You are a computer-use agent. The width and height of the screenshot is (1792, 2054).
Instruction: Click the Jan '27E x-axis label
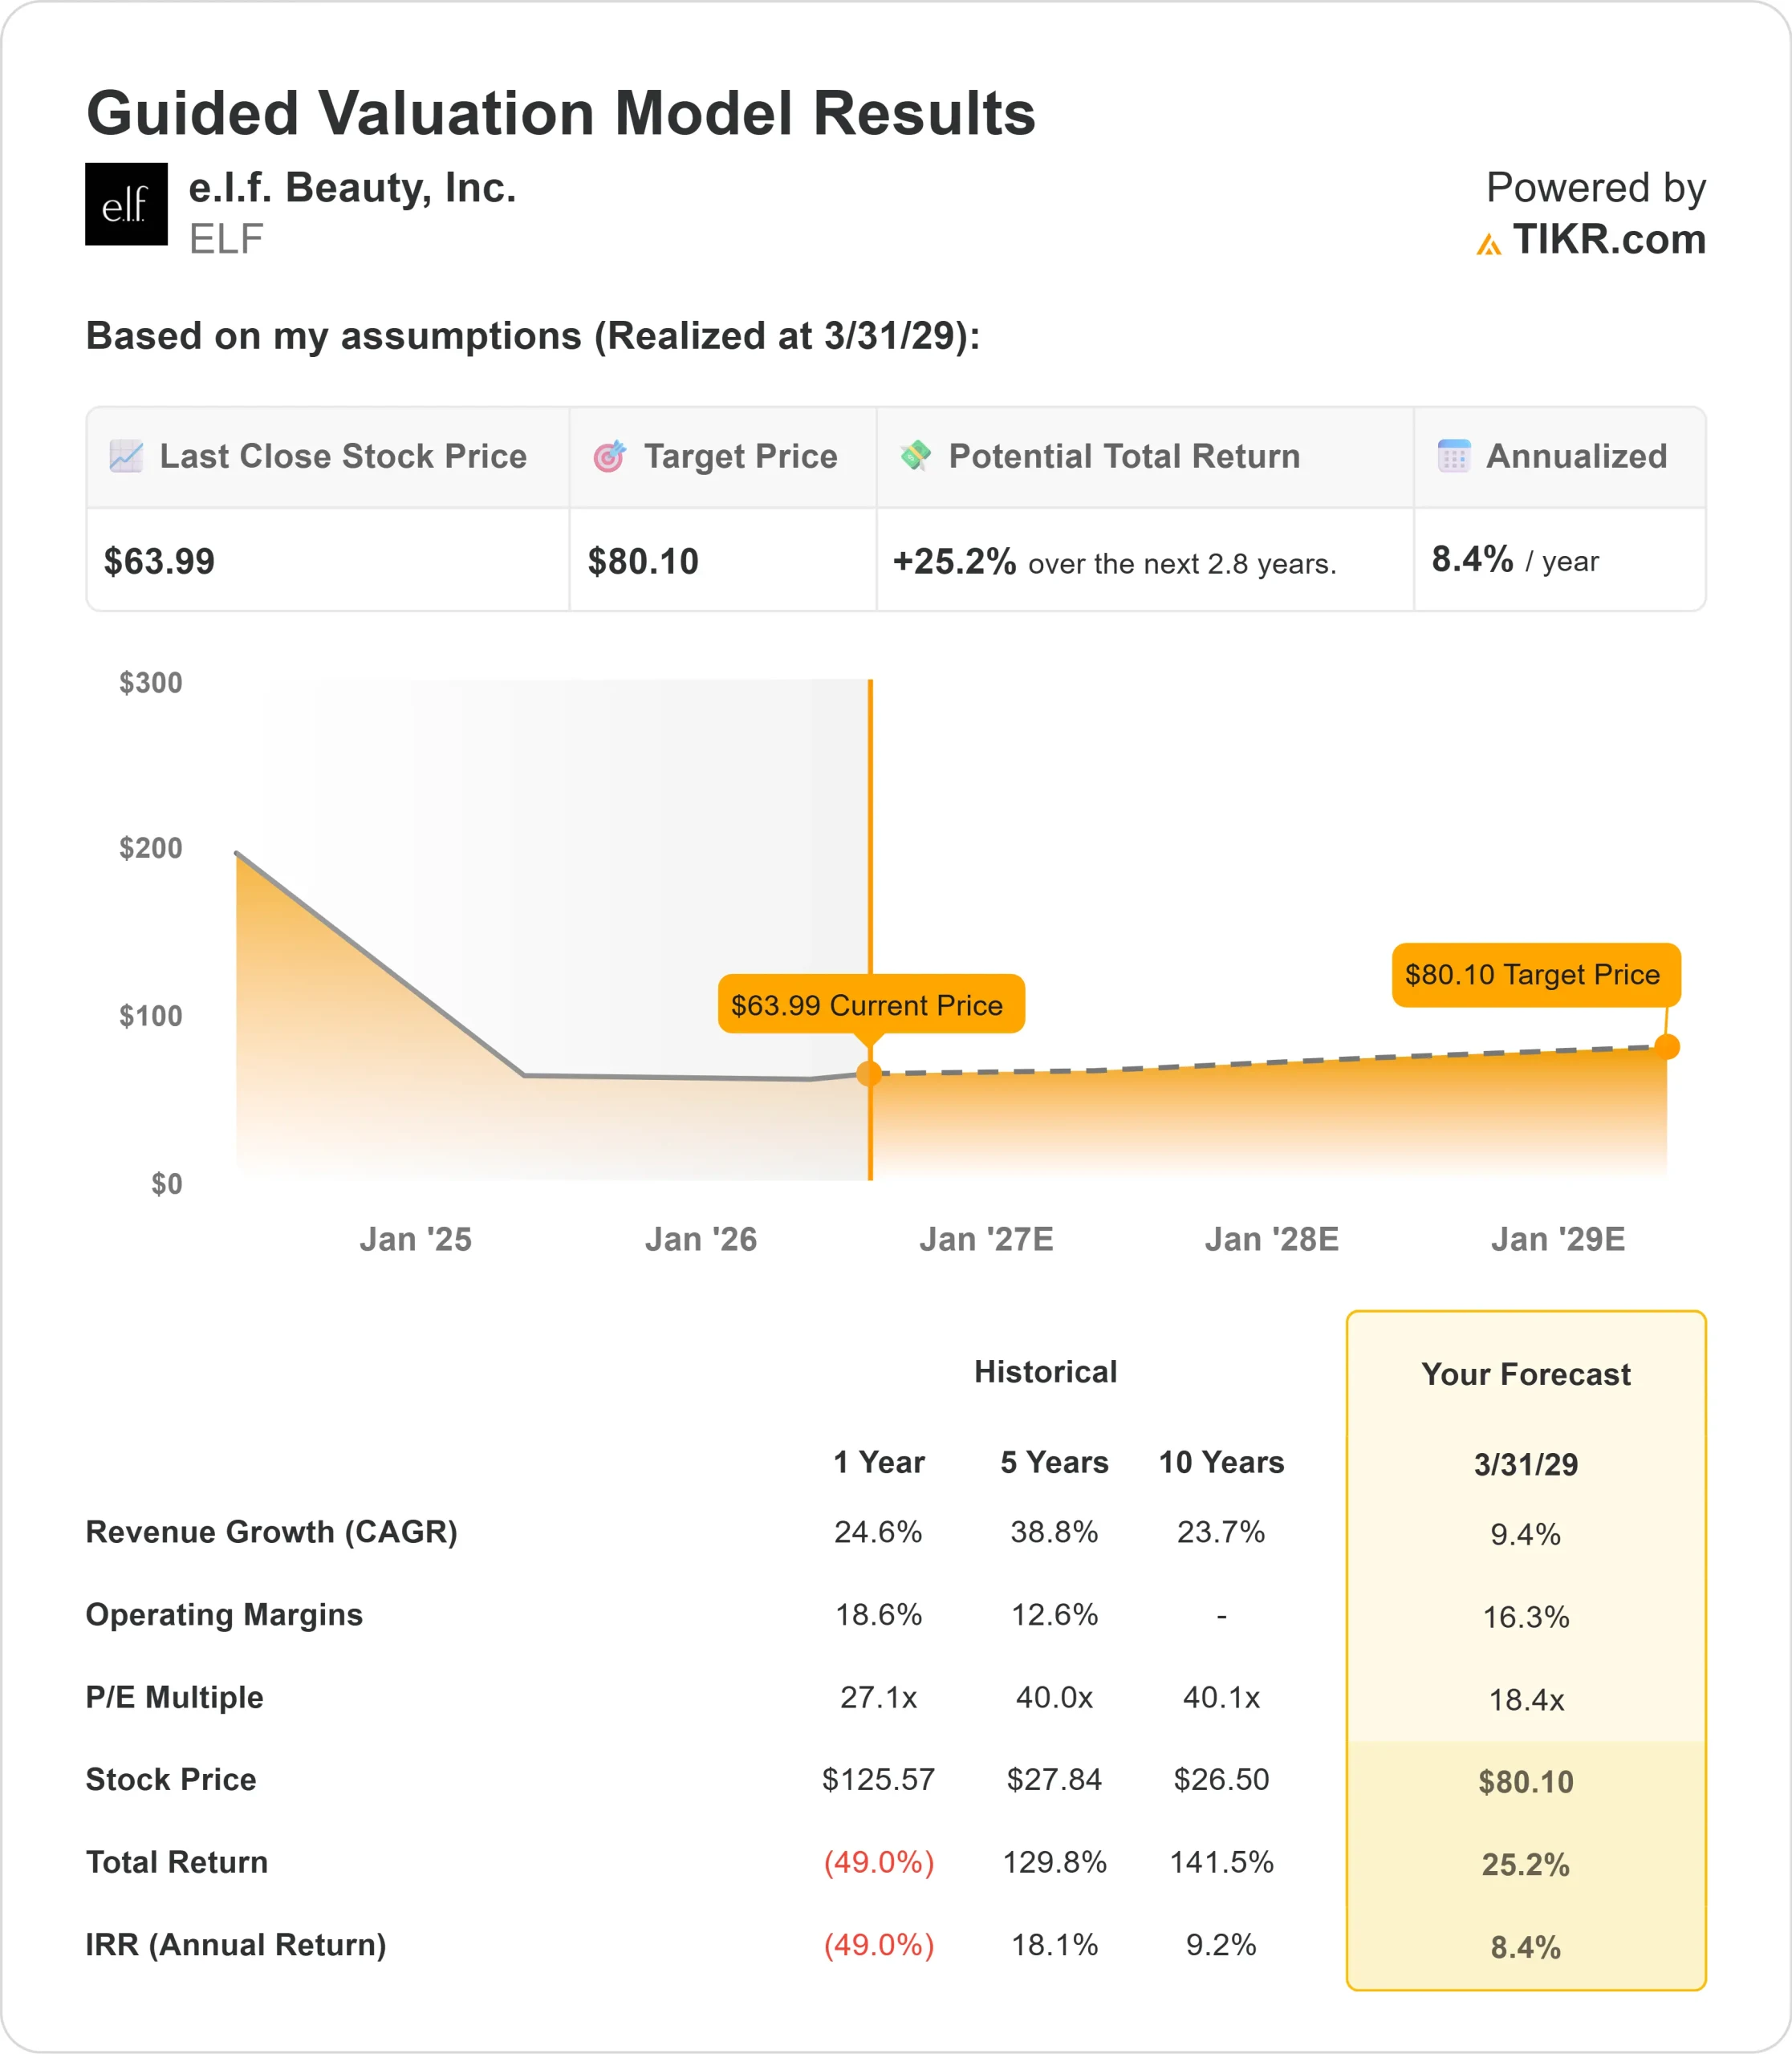click(x=987, y=1240)
